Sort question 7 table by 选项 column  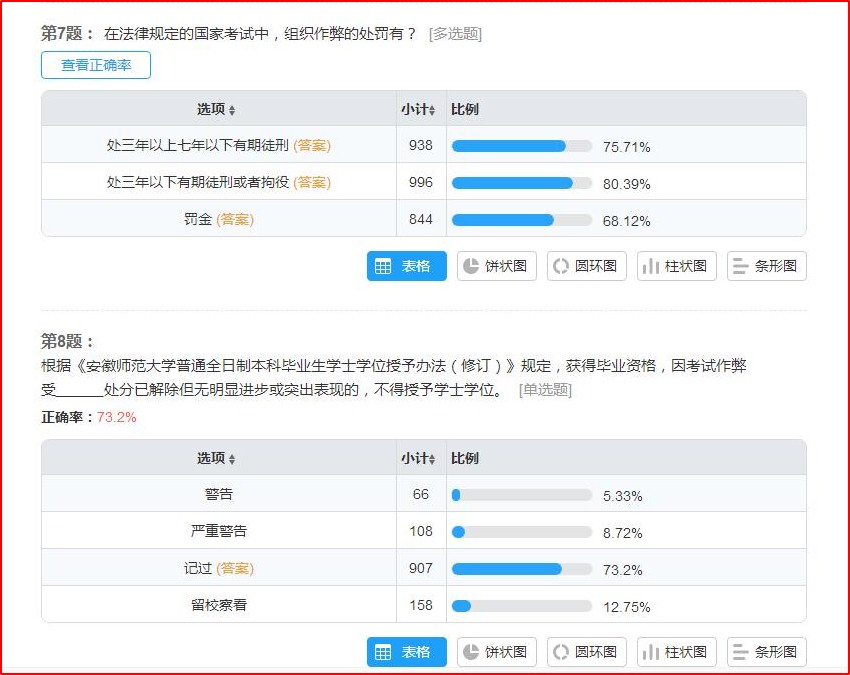(217, 109)
